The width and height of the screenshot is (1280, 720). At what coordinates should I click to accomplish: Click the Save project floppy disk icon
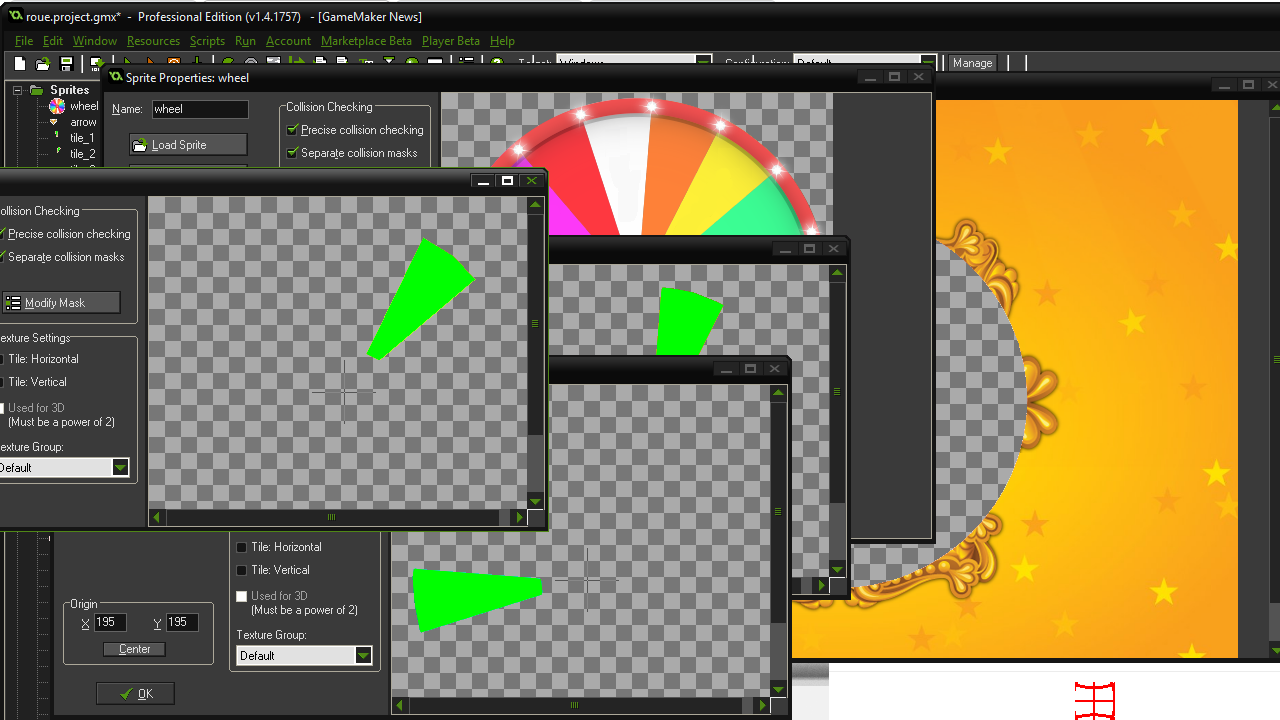67,63
